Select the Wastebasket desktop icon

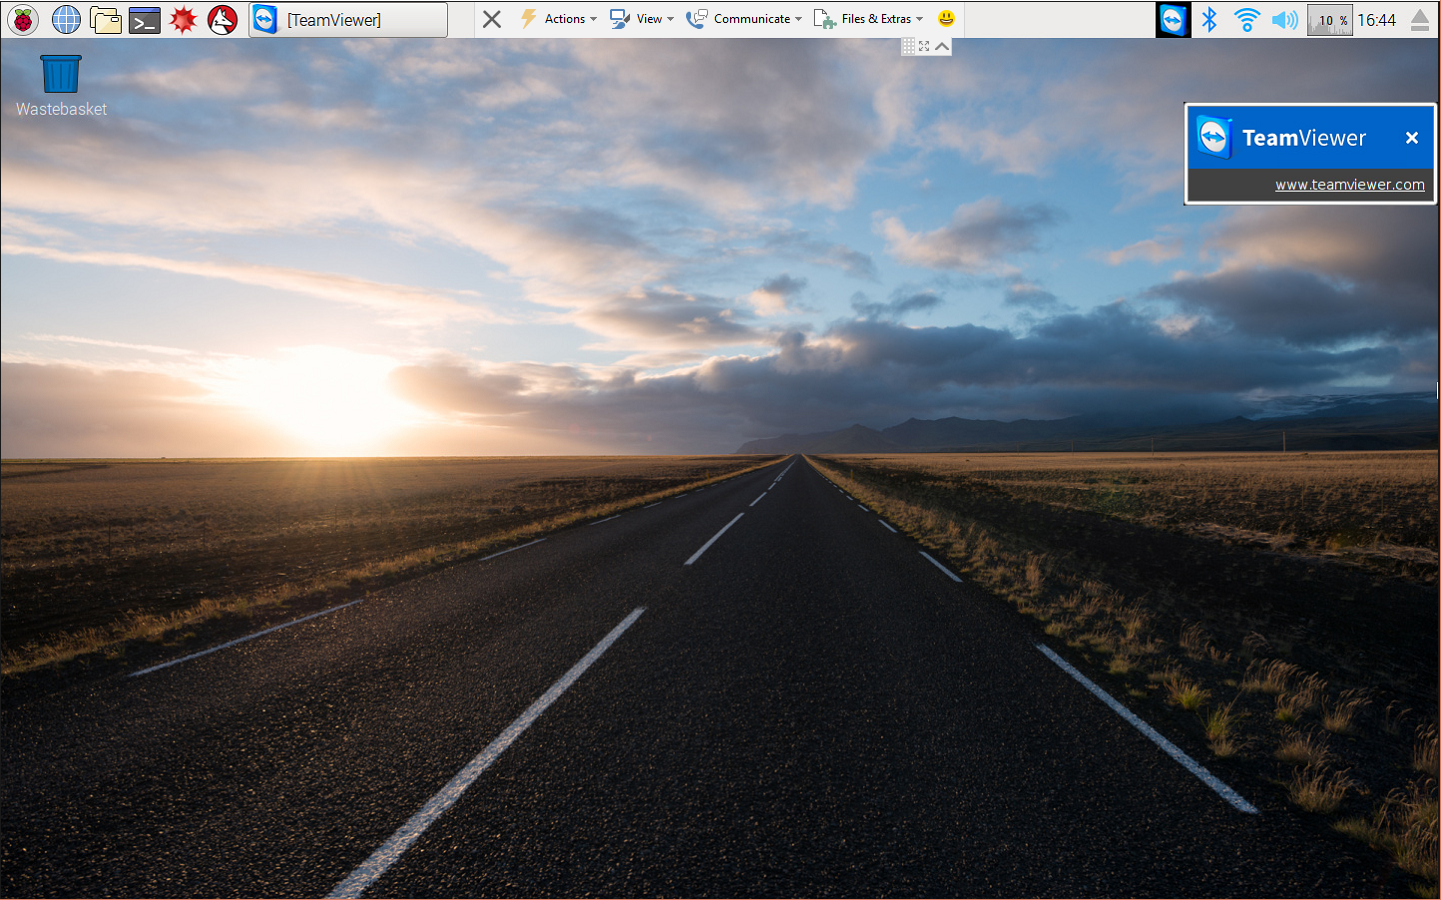[61, 86]
